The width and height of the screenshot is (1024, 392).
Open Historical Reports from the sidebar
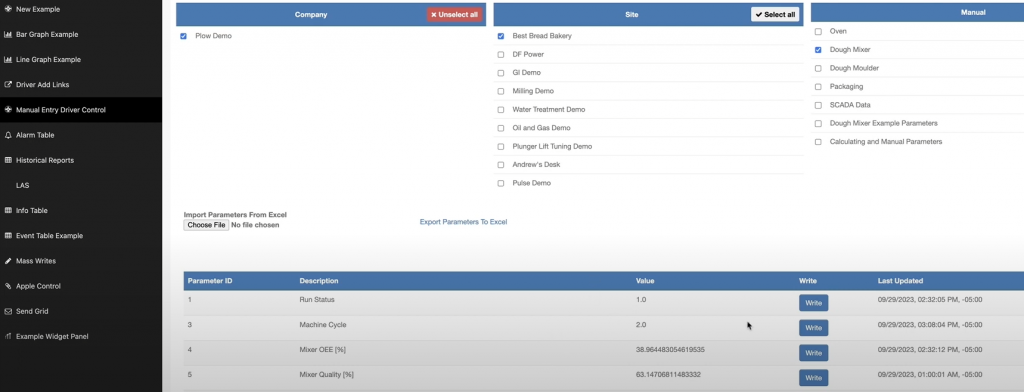point(44,160)
